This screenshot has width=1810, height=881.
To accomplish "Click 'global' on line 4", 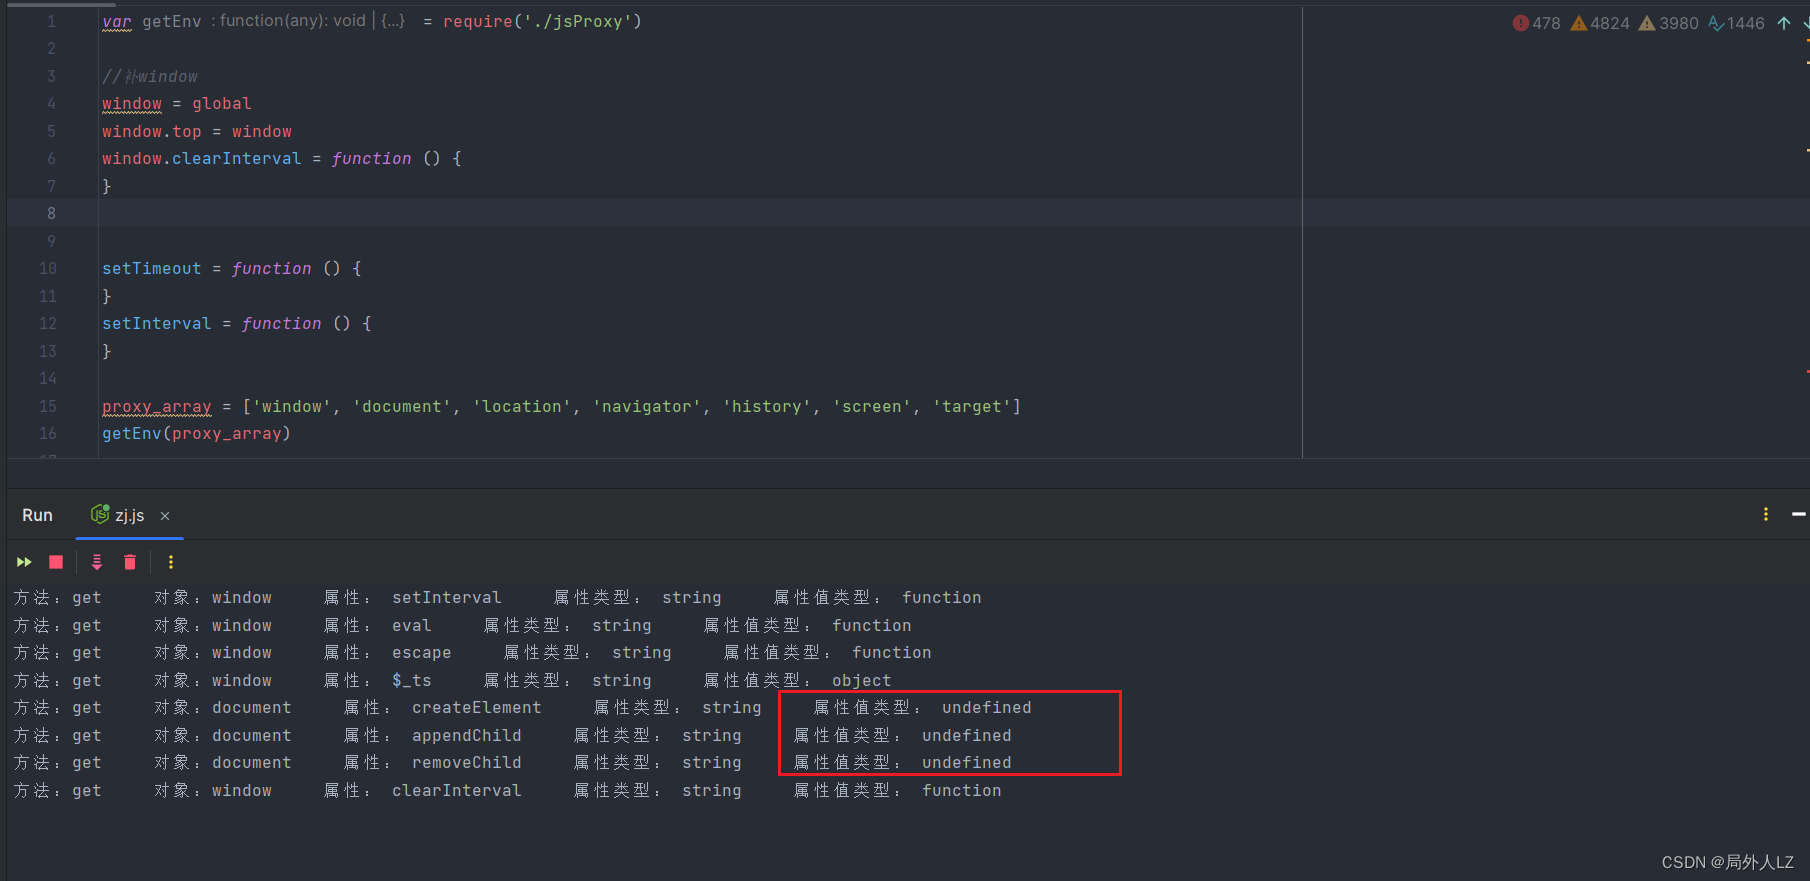I will click(x=222, y=103).
